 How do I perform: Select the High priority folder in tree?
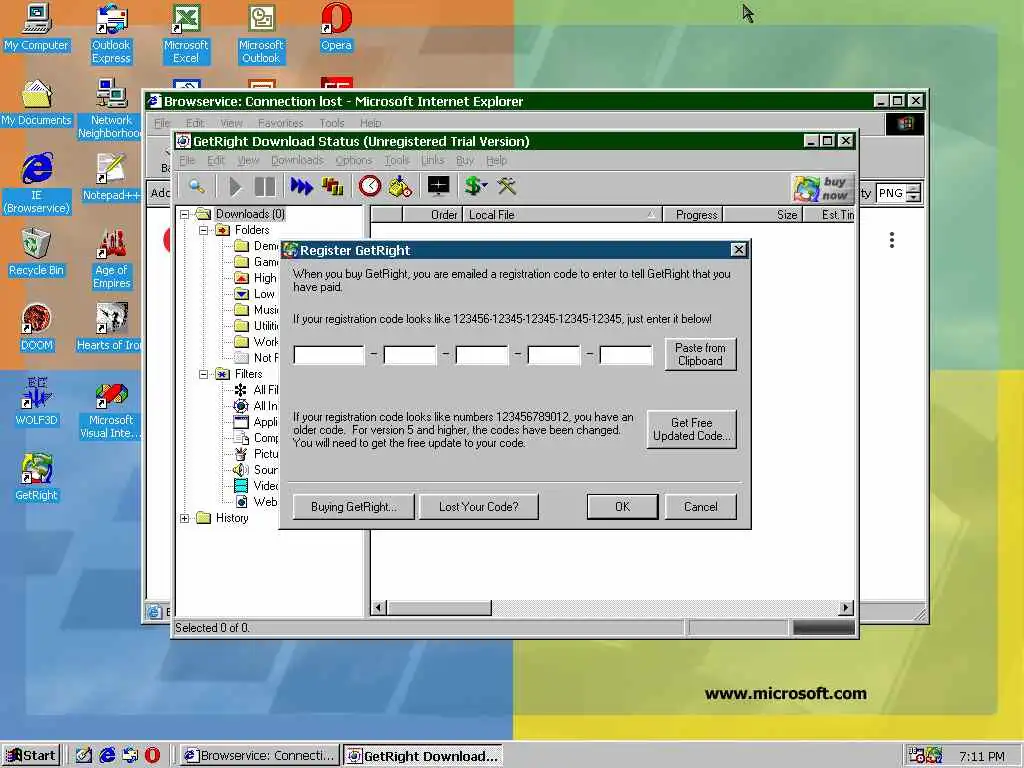pos(255,278)
